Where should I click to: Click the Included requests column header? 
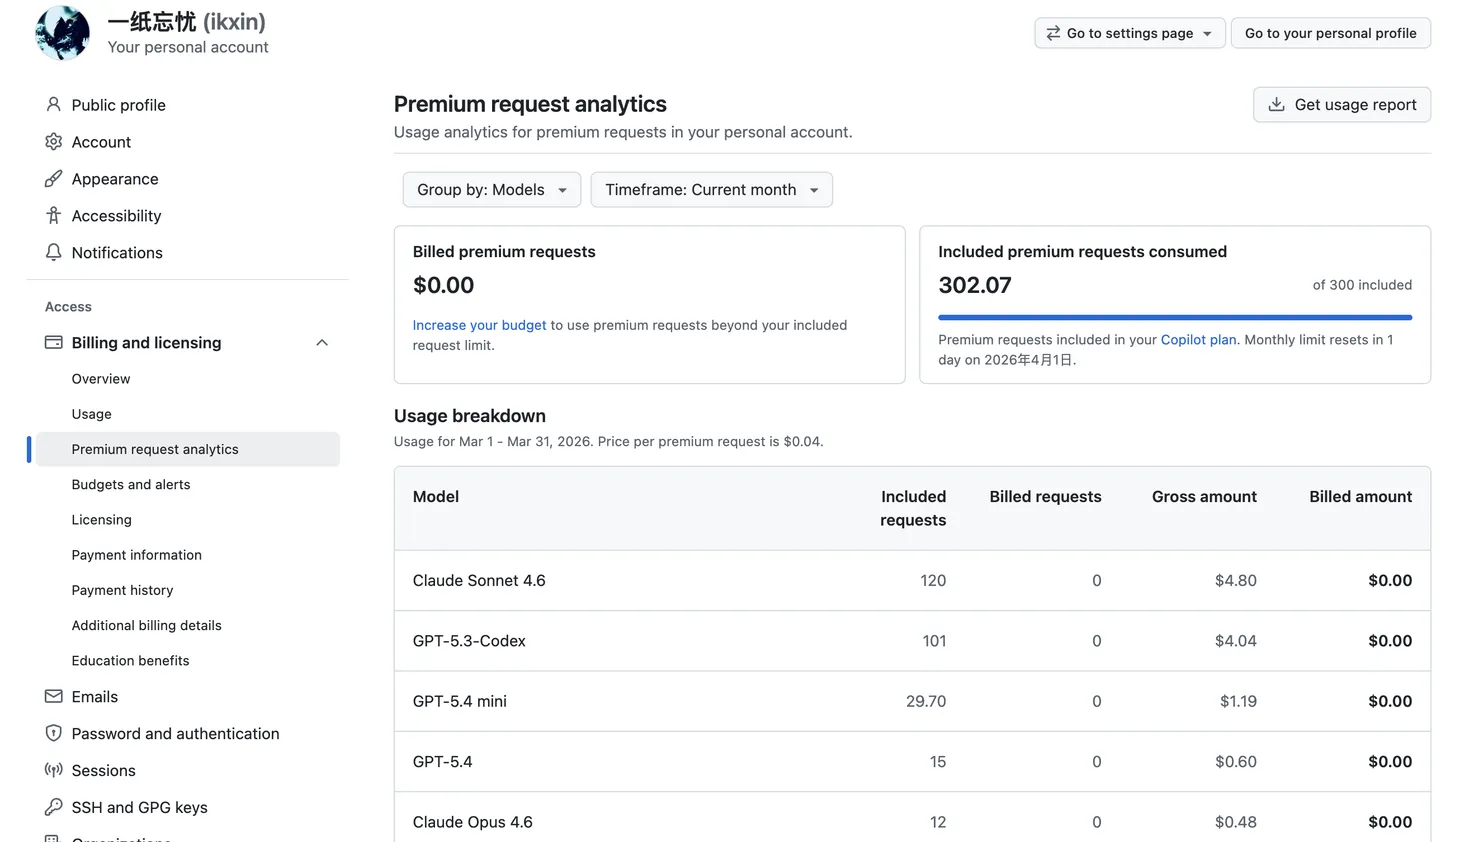(x=913, y=508)
